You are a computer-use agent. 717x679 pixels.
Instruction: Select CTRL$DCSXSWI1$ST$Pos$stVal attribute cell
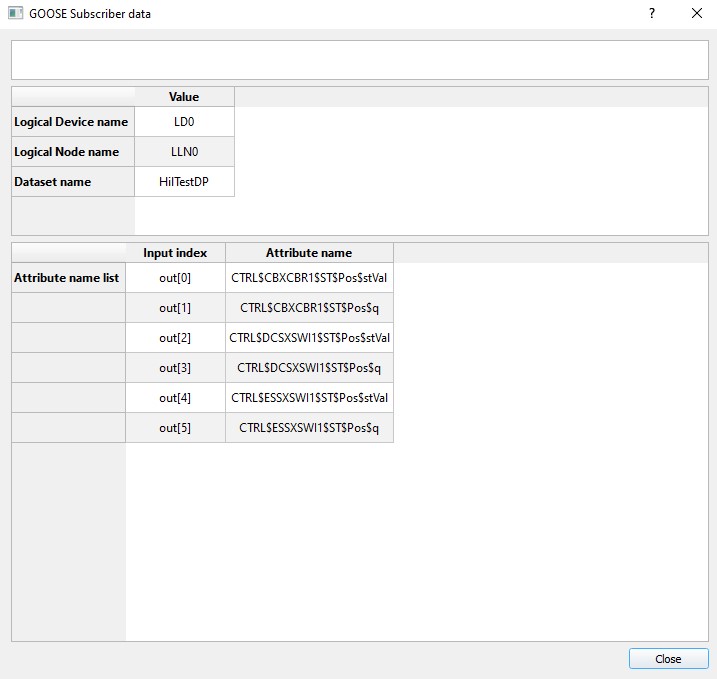[x=309, y=338]
